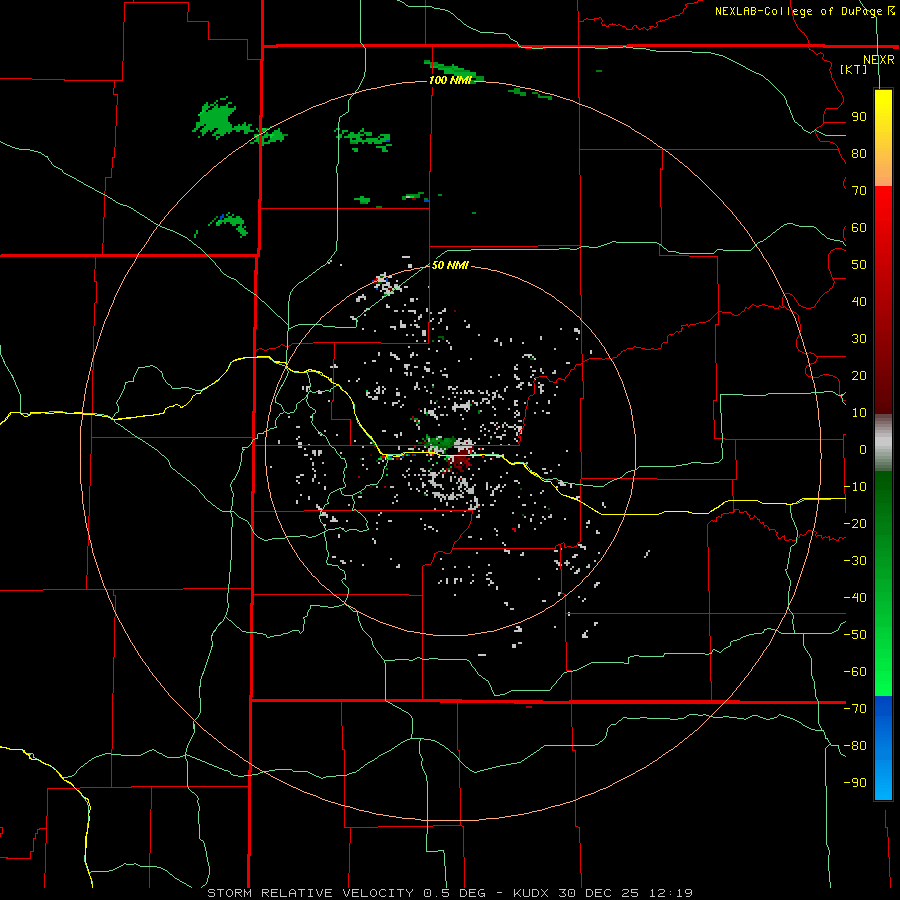Select the positive 20 scale label

pyautogui.click(x=859, y=376)
